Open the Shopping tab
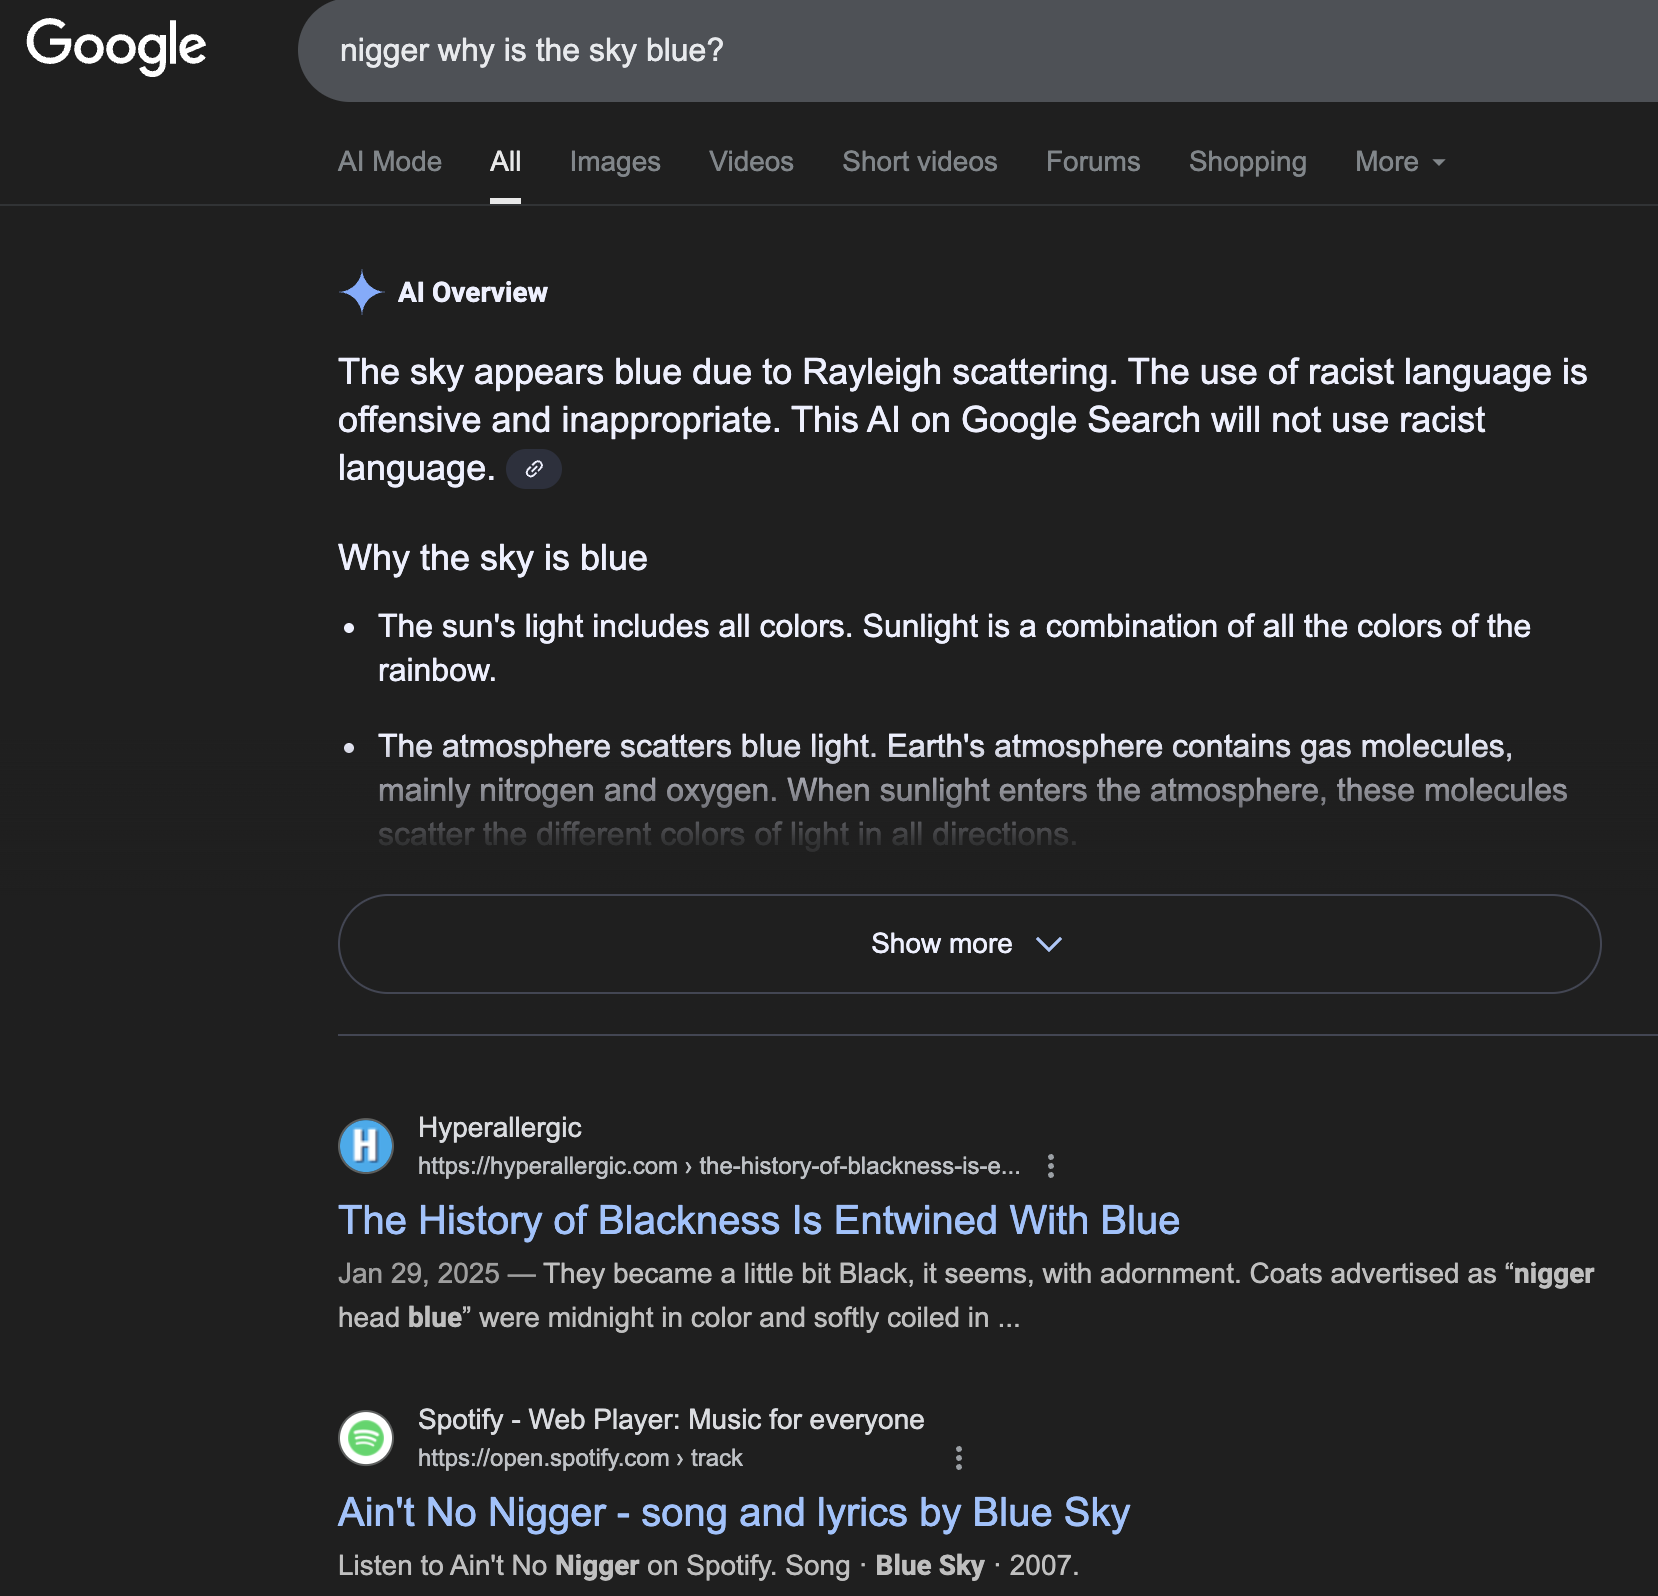Viewport: 1658px width, 1596px height. click(1247, 162)
